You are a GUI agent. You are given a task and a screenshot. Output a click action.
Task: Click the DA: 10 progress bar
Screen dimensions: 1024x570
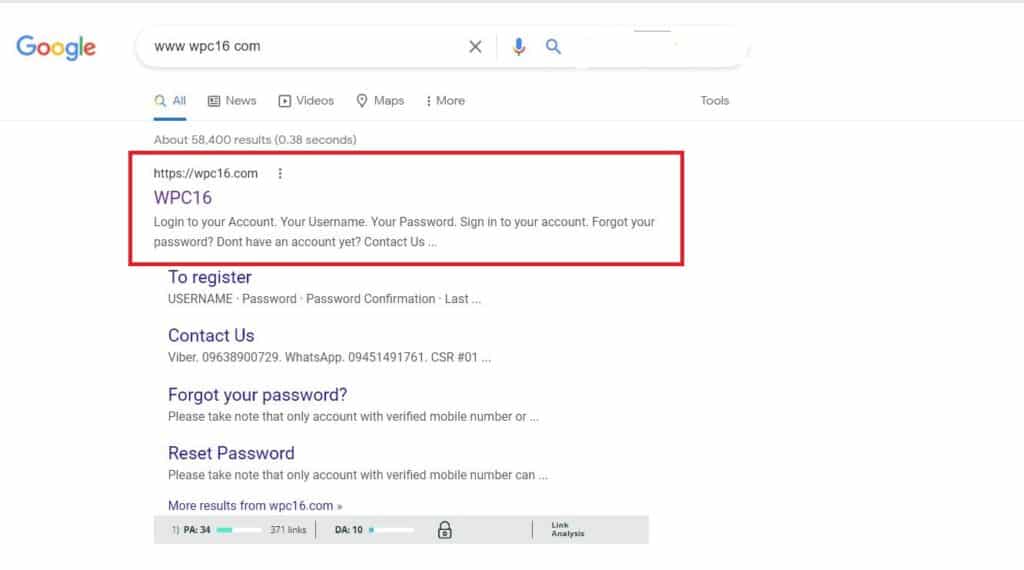coord(391,530)
